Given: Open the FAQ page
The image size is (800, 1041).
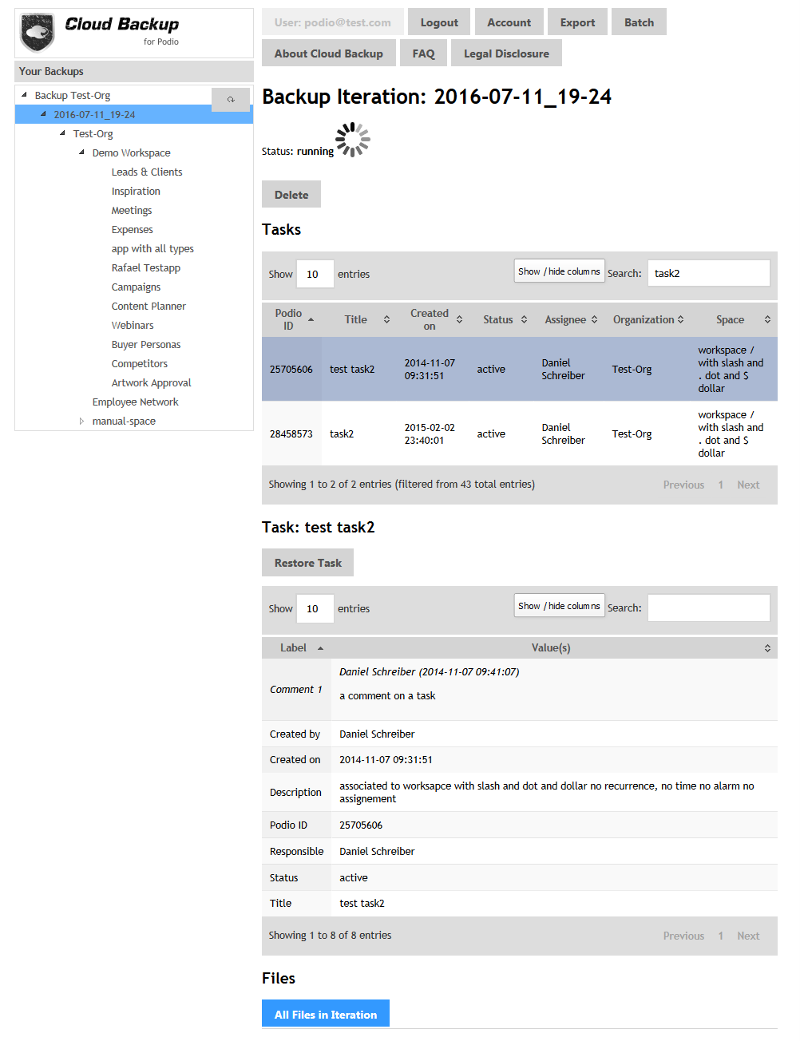Looking at the screenshot, I should pos(424,54).
